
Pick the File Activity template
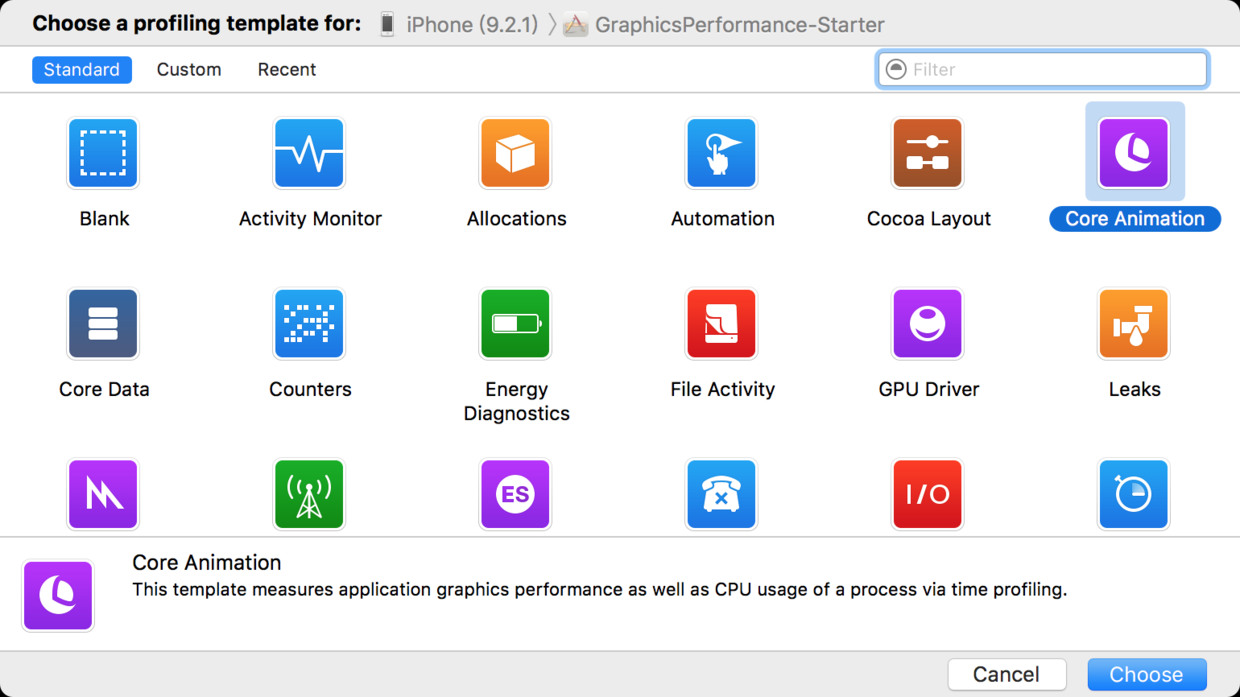point(721,324)
